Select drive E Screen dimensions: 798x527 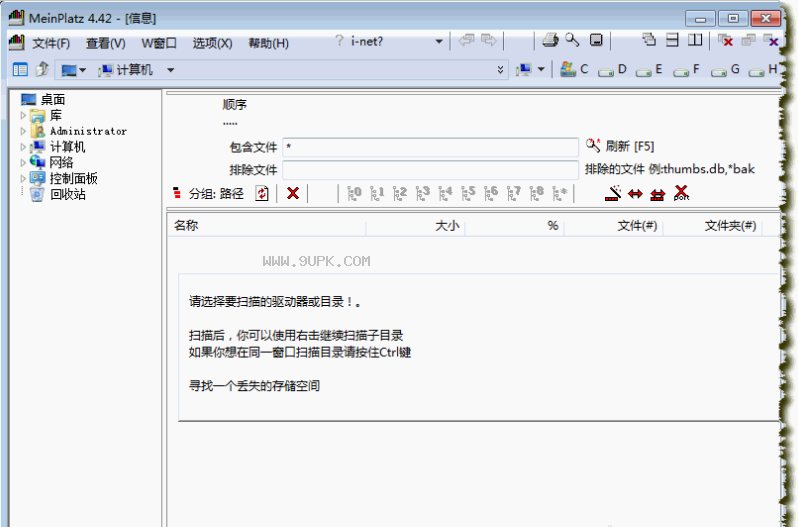pos(649,70)
